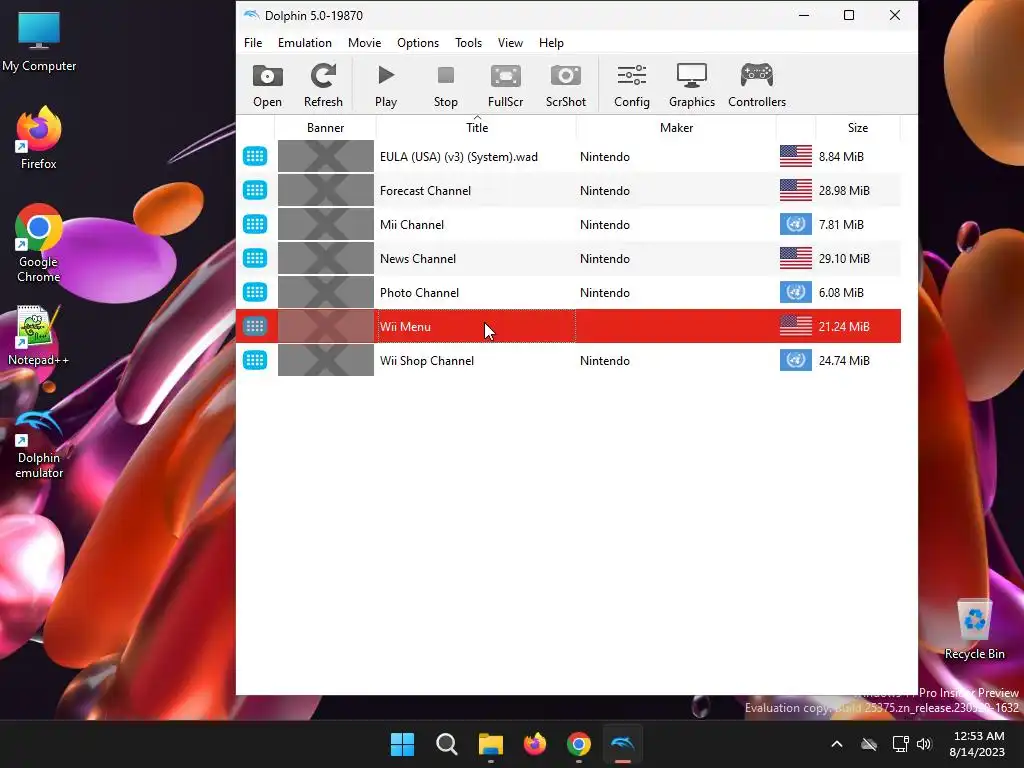
Task: Open Dolphin emulator desktop shortcut
Action: (x=39, y=445)
